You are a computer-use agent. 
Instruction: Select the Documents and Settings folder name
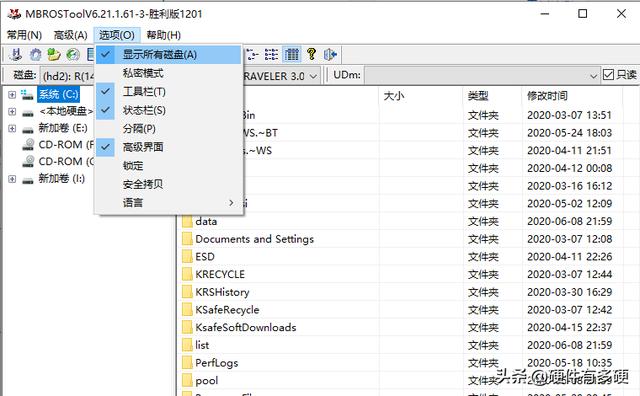pyautogui.click(x=255, y=239)
